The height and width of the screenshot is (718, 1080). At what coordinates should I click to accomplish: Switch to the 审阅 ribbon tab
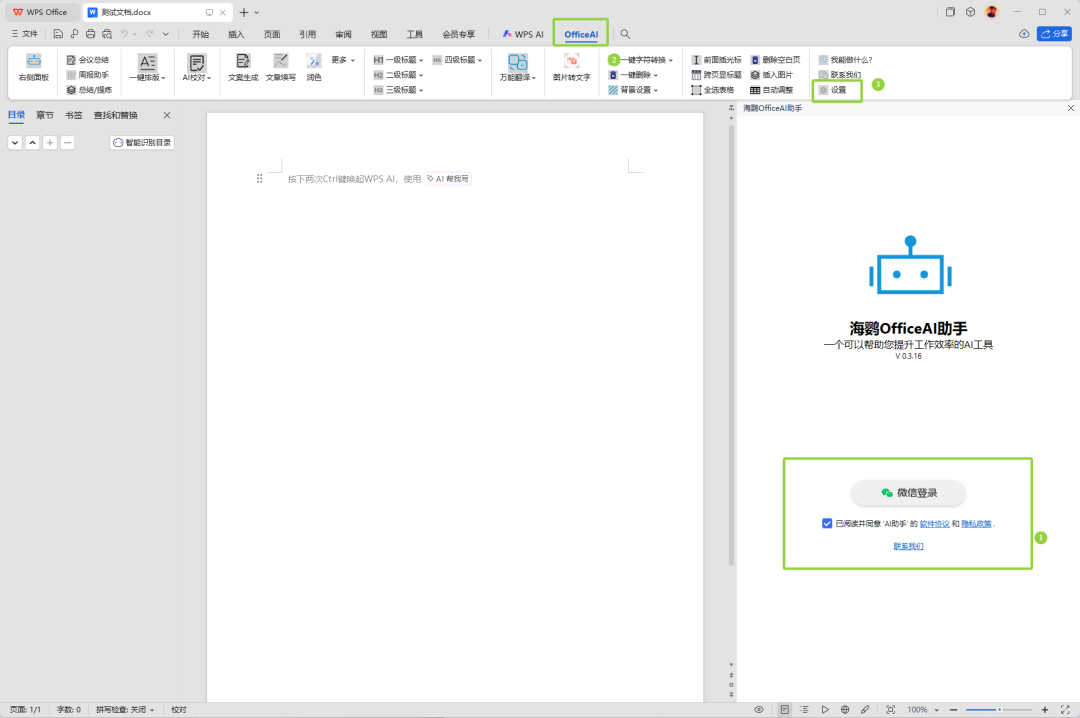click(343, 34)
